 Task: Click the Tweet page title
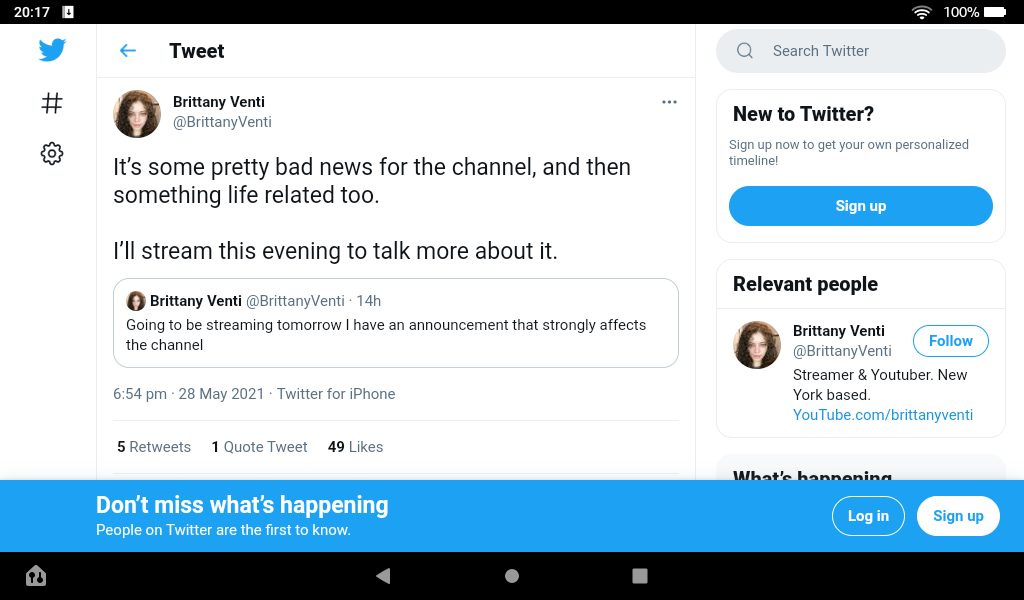click(x=197, y=51)
